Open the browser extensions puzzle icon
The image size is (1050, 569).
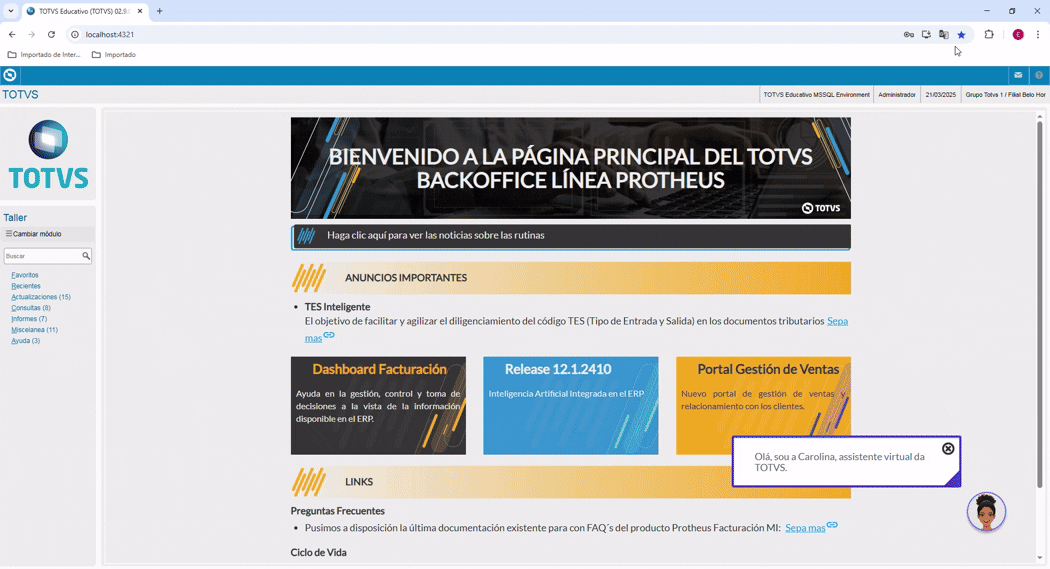tap(989, 35)
